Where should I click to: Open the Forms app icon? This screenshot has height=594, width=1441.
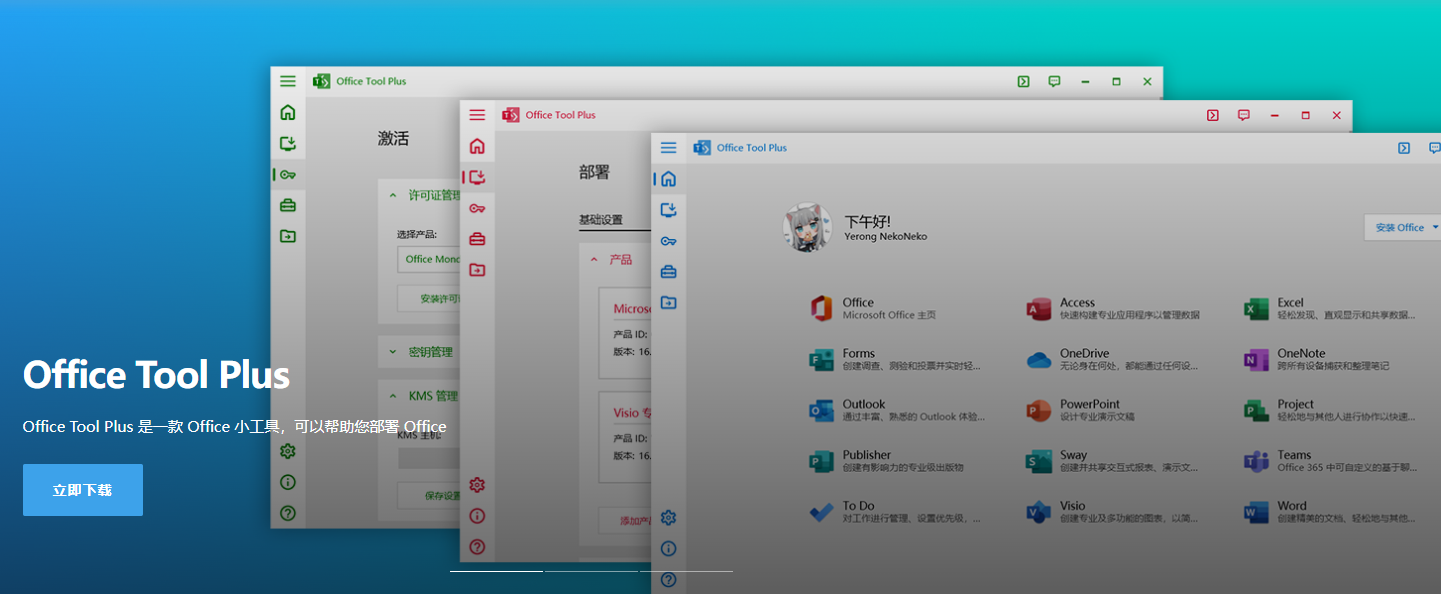(x=822, y=360)
